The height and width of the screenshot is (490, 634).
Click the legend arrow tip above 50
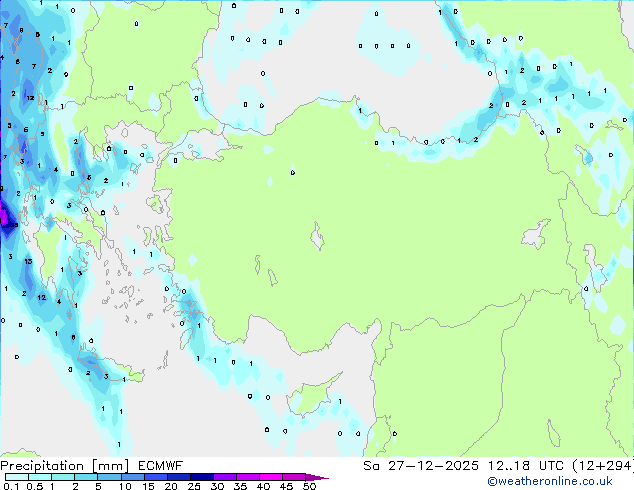pos(317,477)
